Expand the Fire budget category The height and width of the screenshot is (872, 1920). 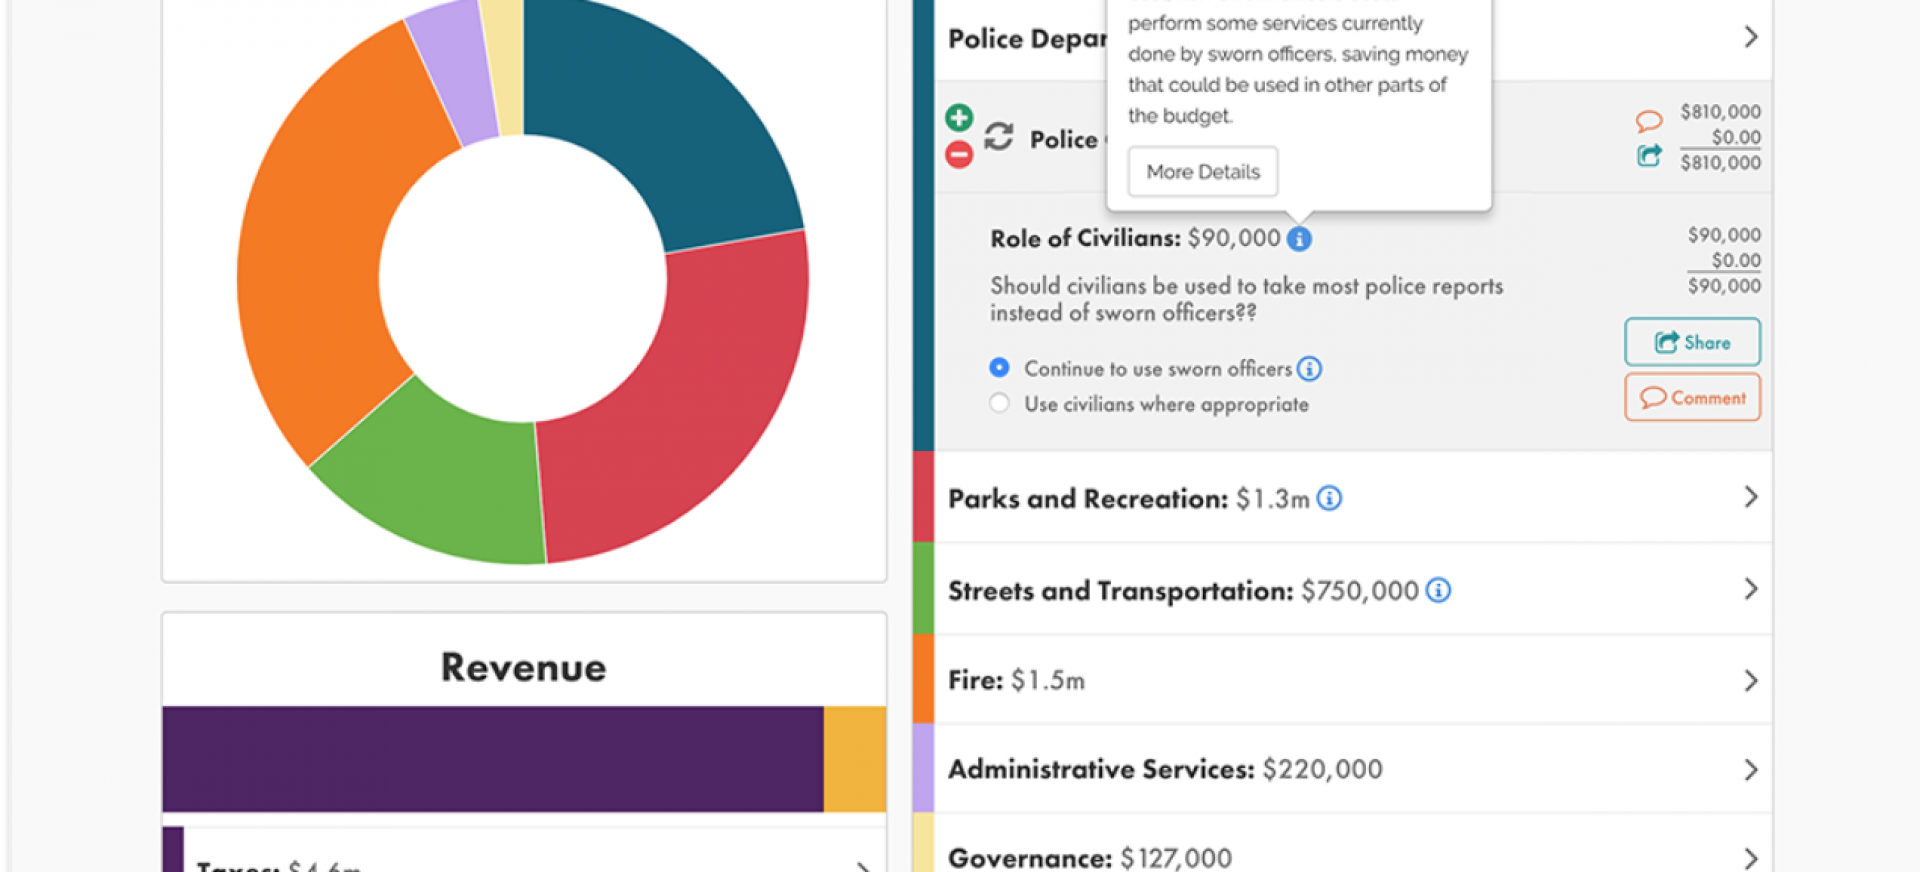tap(1750, 681)
